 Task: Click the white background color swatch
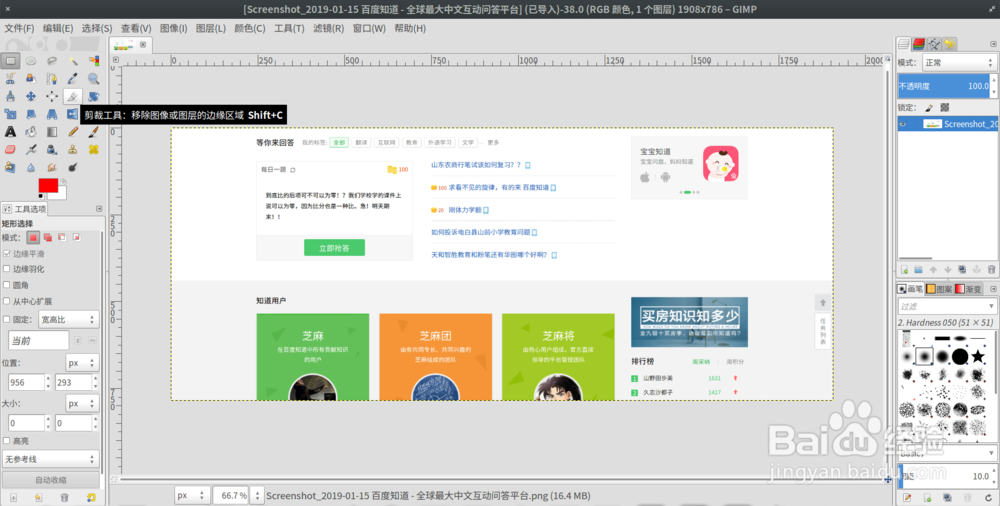[x=61, y=193]
